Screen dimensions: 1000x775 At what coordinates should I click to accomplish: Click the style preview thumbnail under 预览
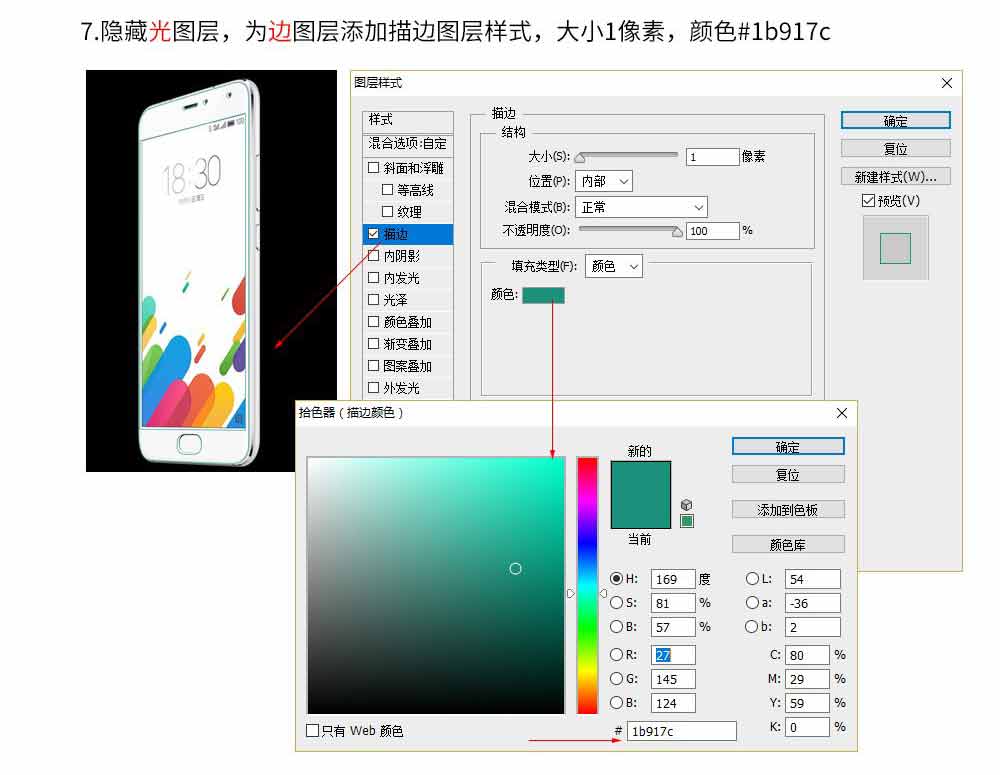pyautogui.click(x=895, y=247)
